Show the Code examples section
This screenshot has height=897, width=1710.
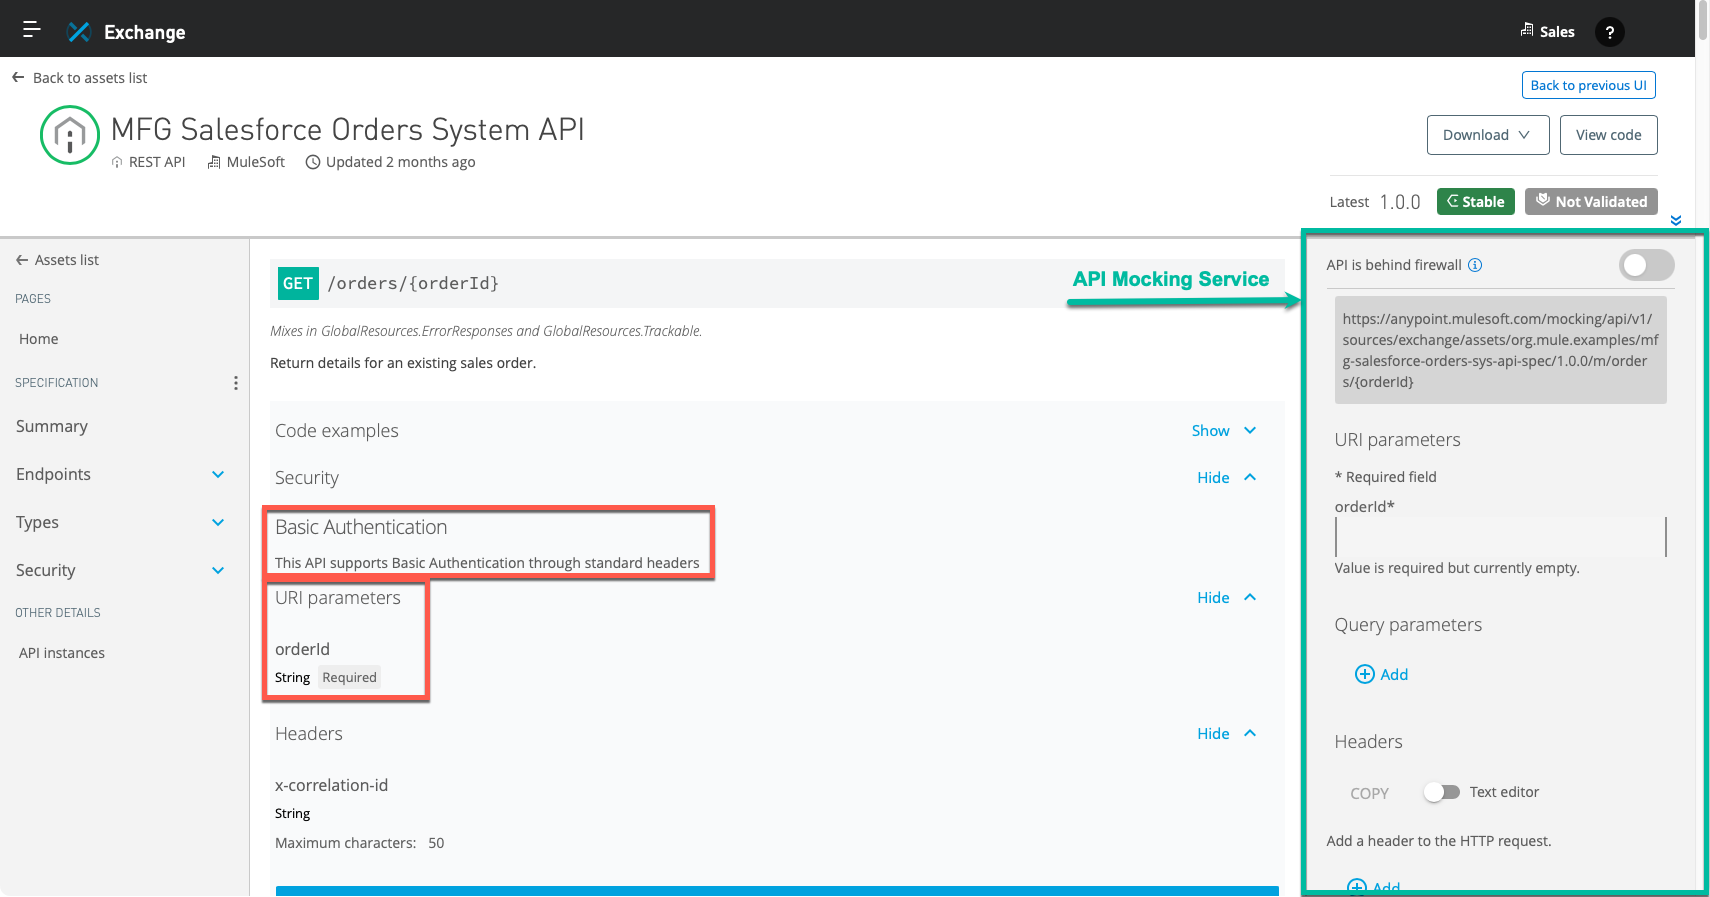click(x=1223, y=430)
